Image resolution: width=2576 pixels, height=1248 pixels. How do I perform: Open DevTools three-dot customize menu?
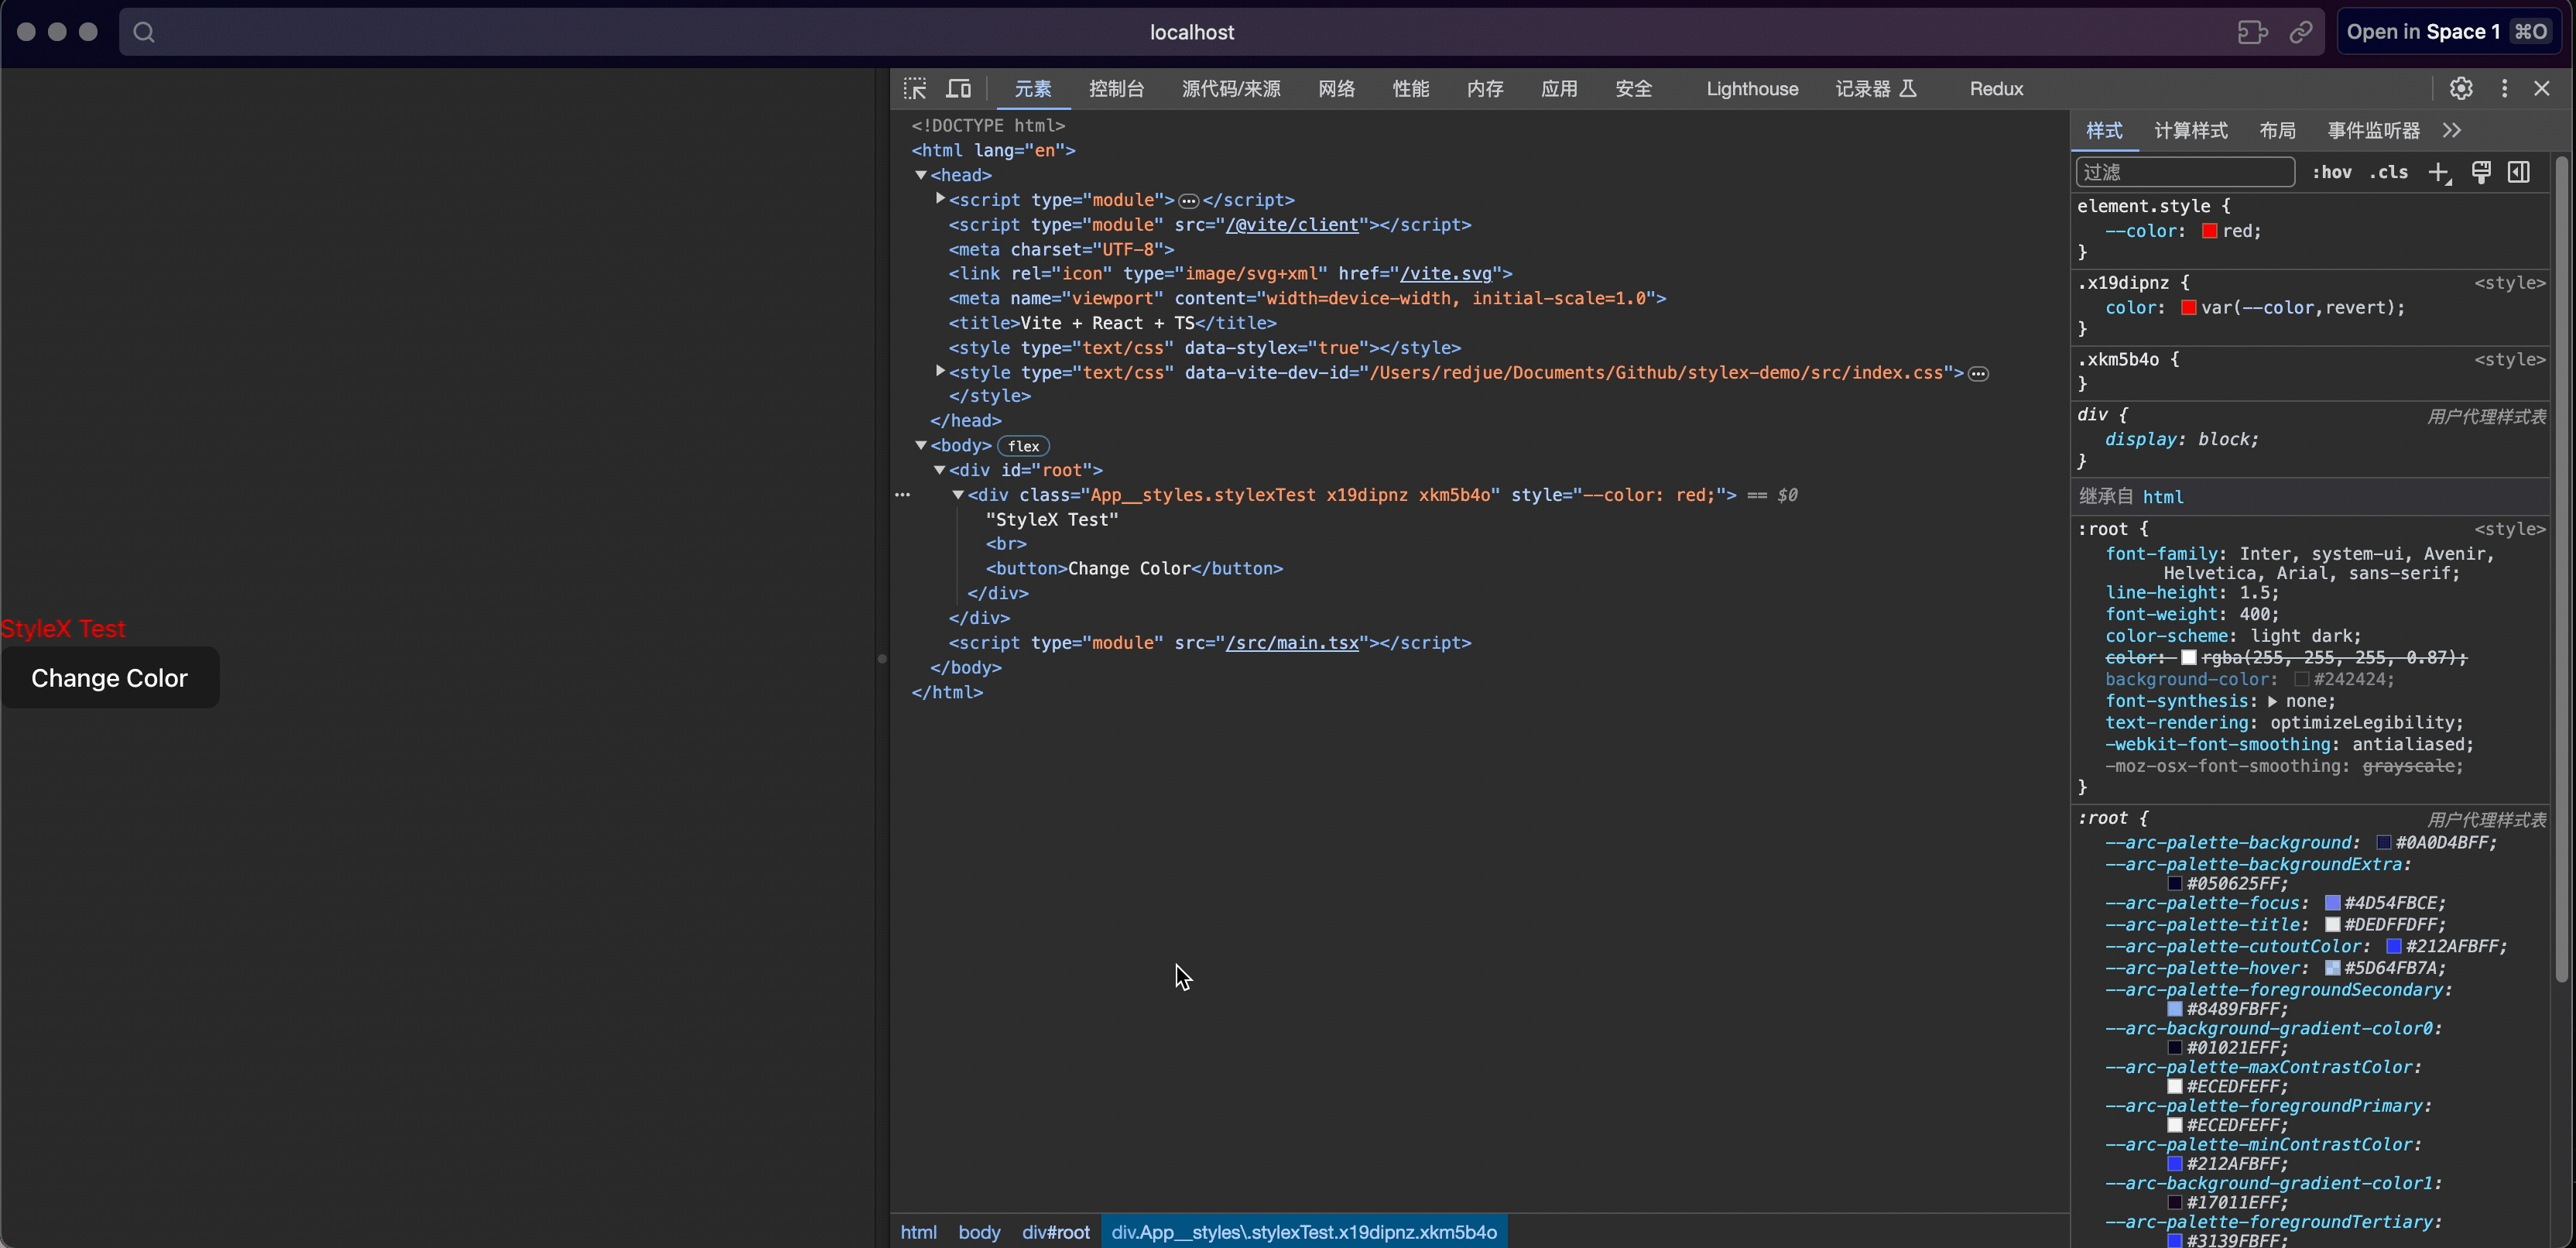tap(2504, 89)
